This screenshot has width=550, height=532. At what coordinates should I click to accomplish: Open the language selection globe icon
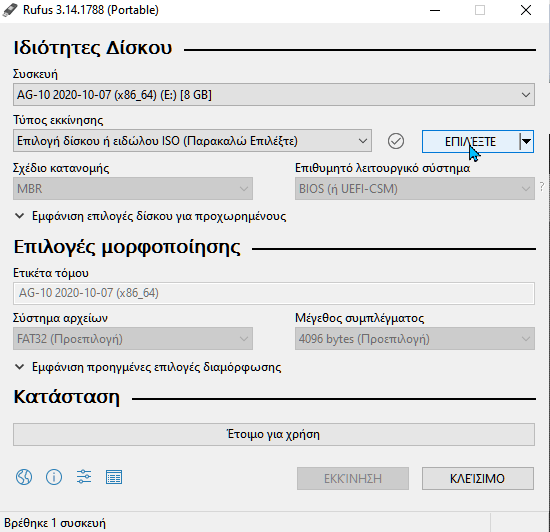pos(24,477)
